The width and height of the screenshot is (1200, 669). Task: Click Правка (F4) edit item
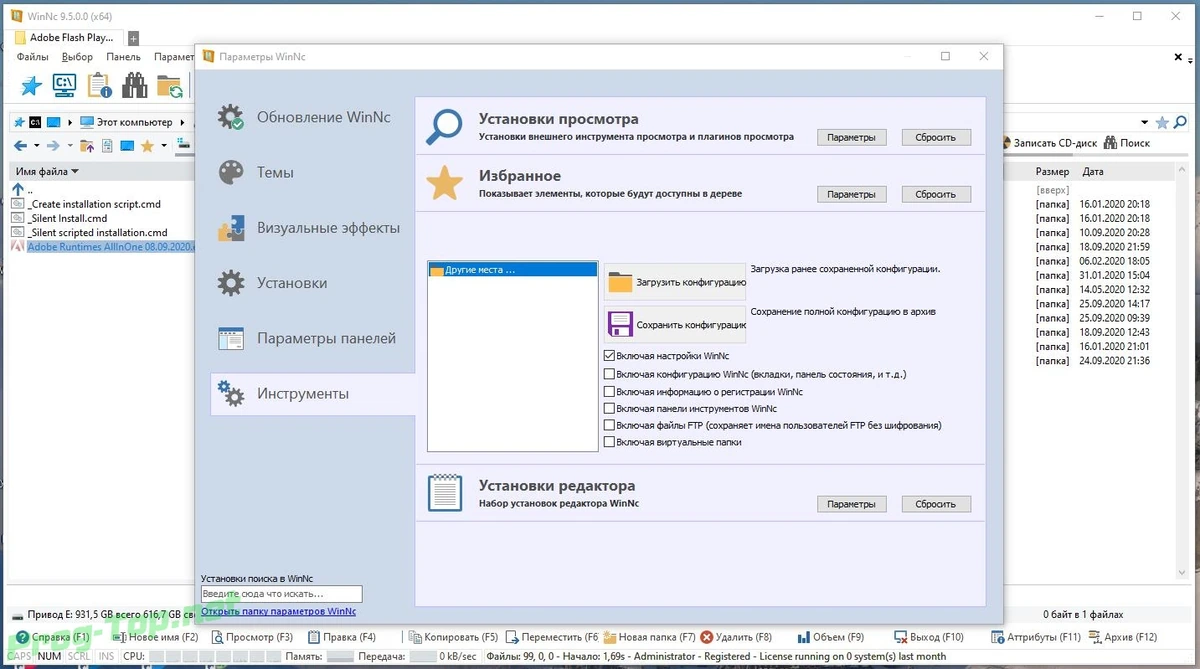[x=342, y=637]
